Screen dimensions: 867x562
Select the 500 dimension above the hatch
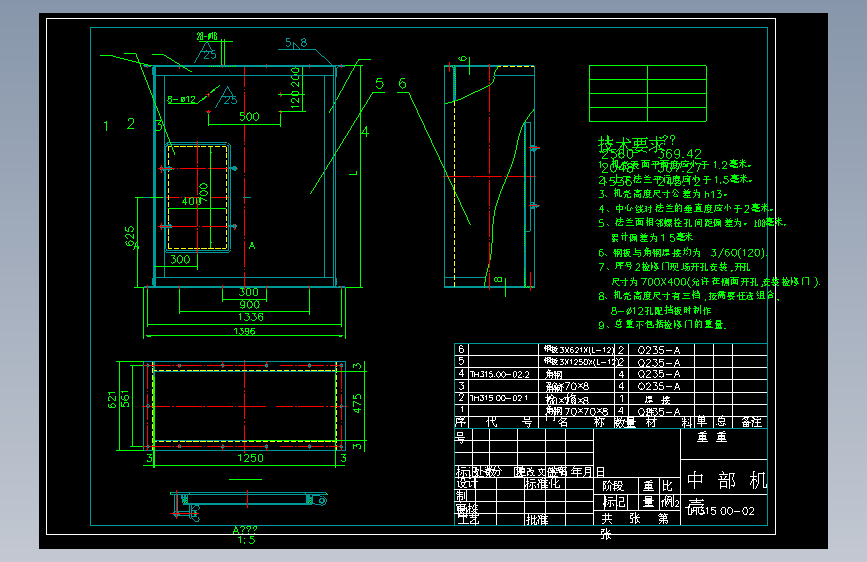[x=249, y=117]
